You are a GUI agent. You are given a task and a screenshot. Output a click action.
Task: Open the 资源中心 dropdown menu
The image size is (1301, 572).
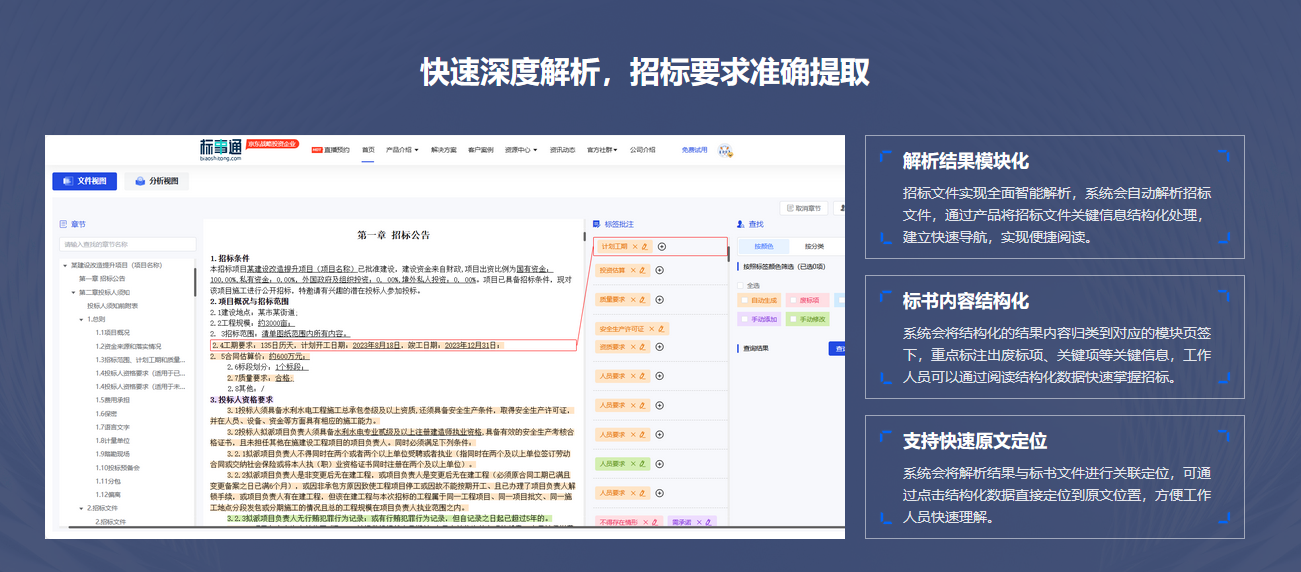[521, 150]
